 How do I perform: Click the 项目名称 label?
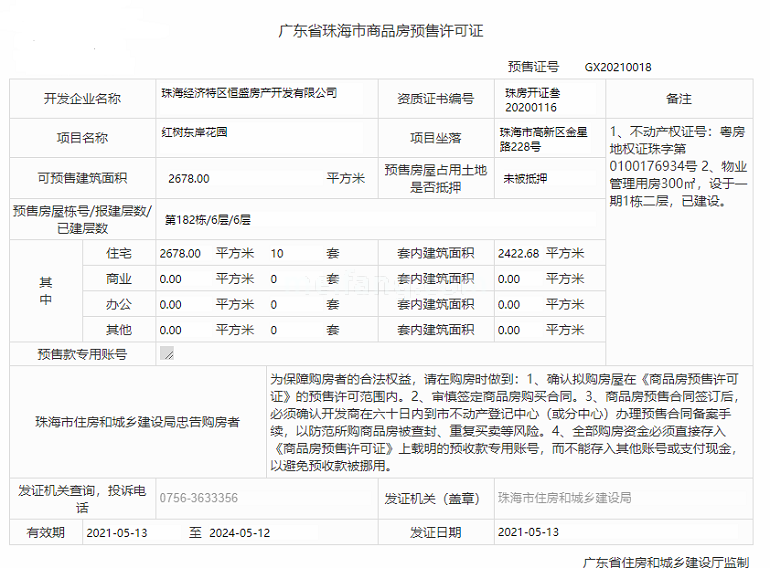click(82, 138)
